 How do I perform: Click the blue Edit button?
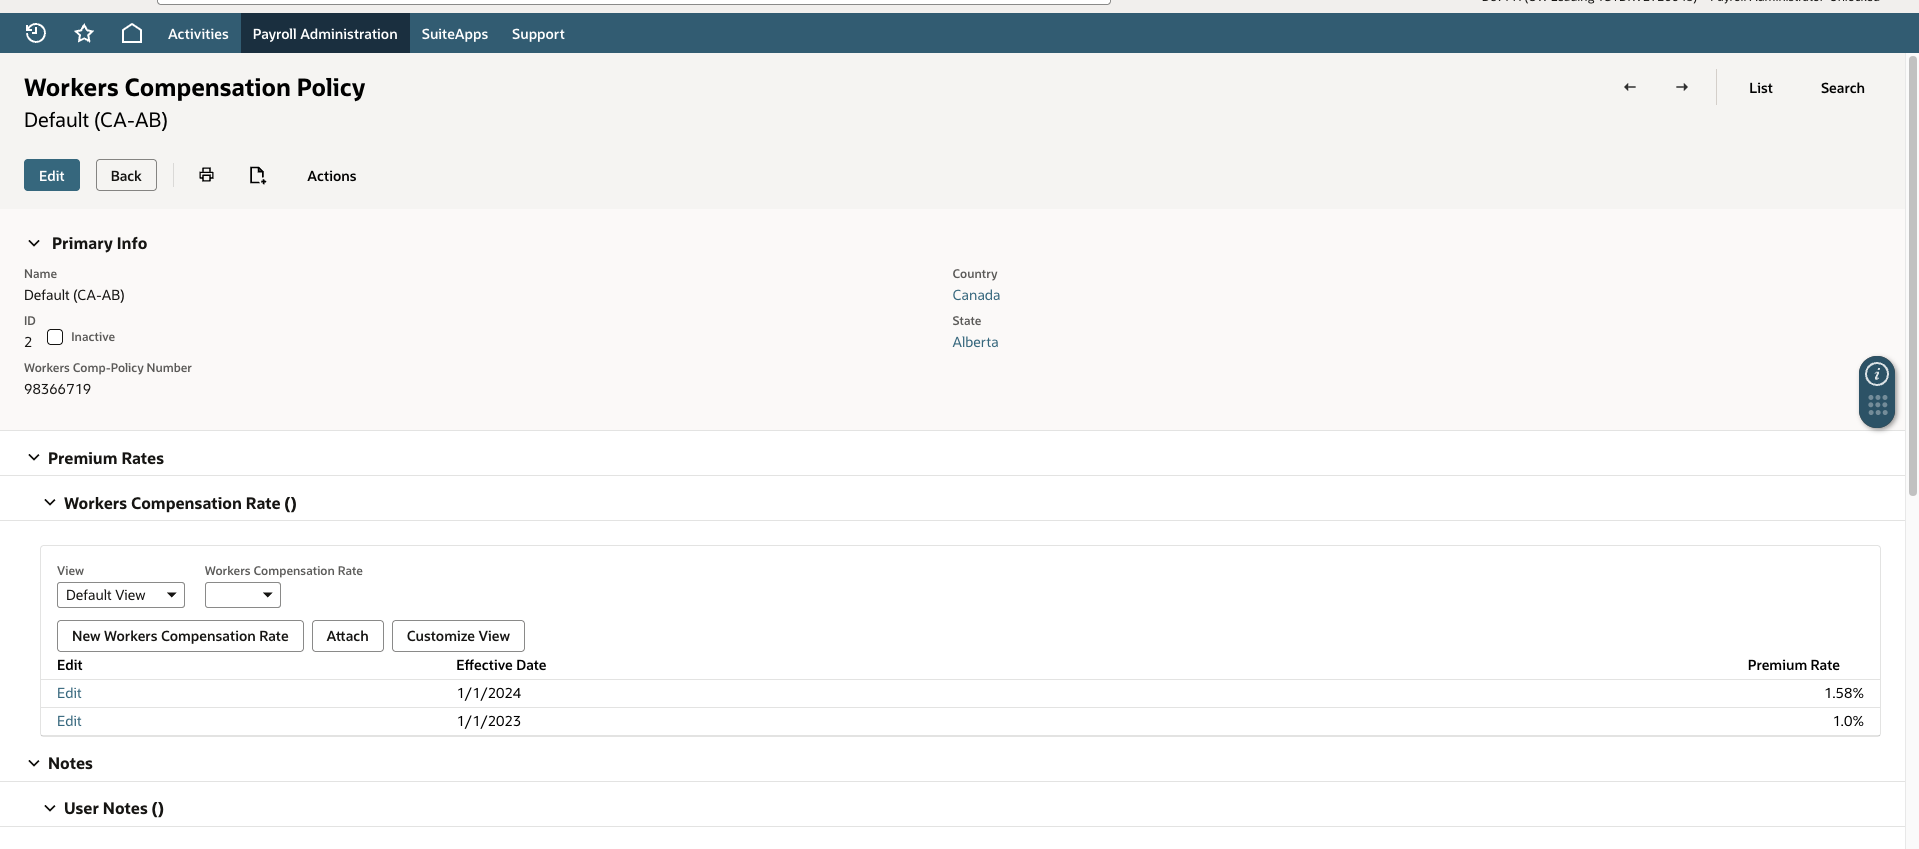(52, 175)
